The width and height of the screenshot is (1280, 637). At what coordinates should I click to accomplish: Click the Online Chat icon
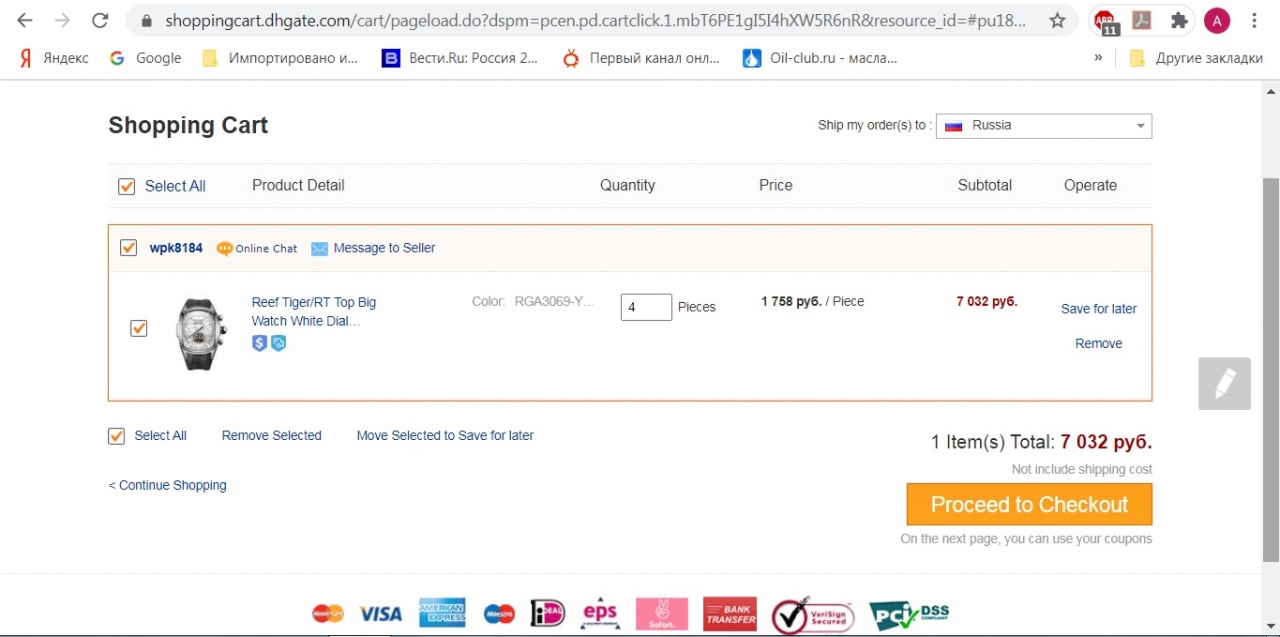(x=225, y=248)
